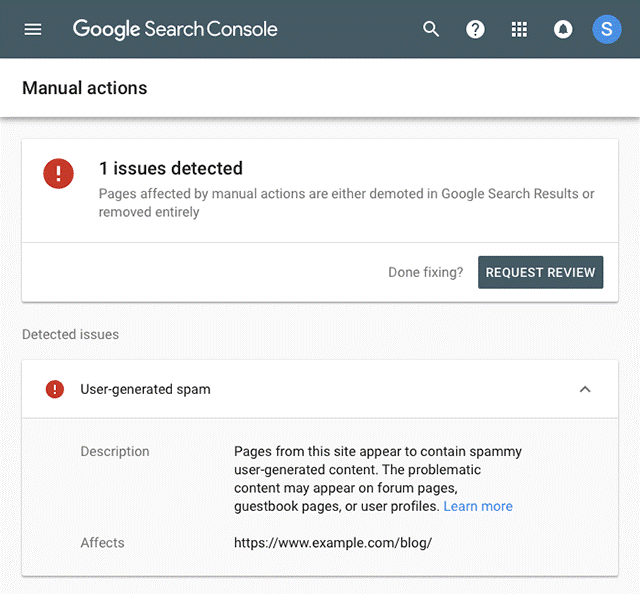Show notifications via the bell icon
The image size is (640, 594).
(x=563, y=29)
